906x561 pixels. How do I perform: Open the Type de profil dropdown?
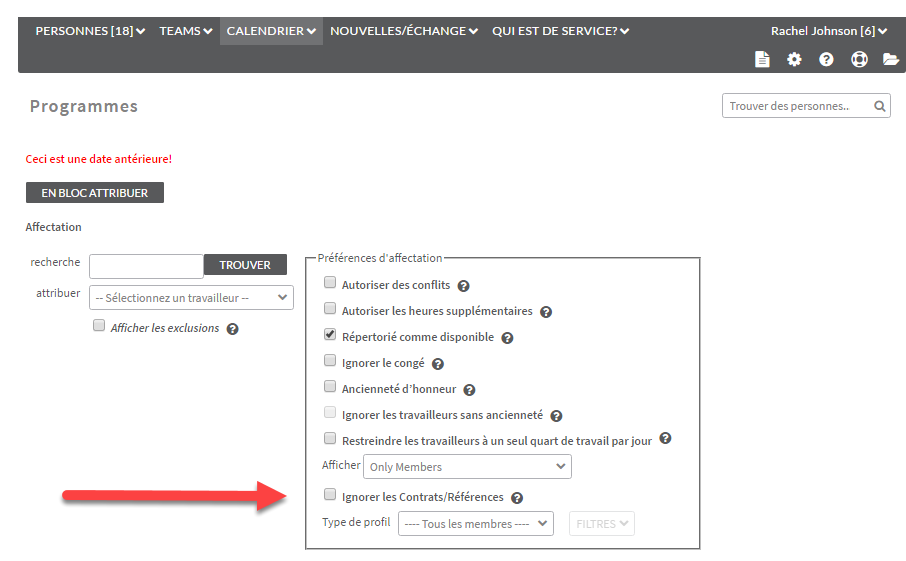click(x=476, y=523)
